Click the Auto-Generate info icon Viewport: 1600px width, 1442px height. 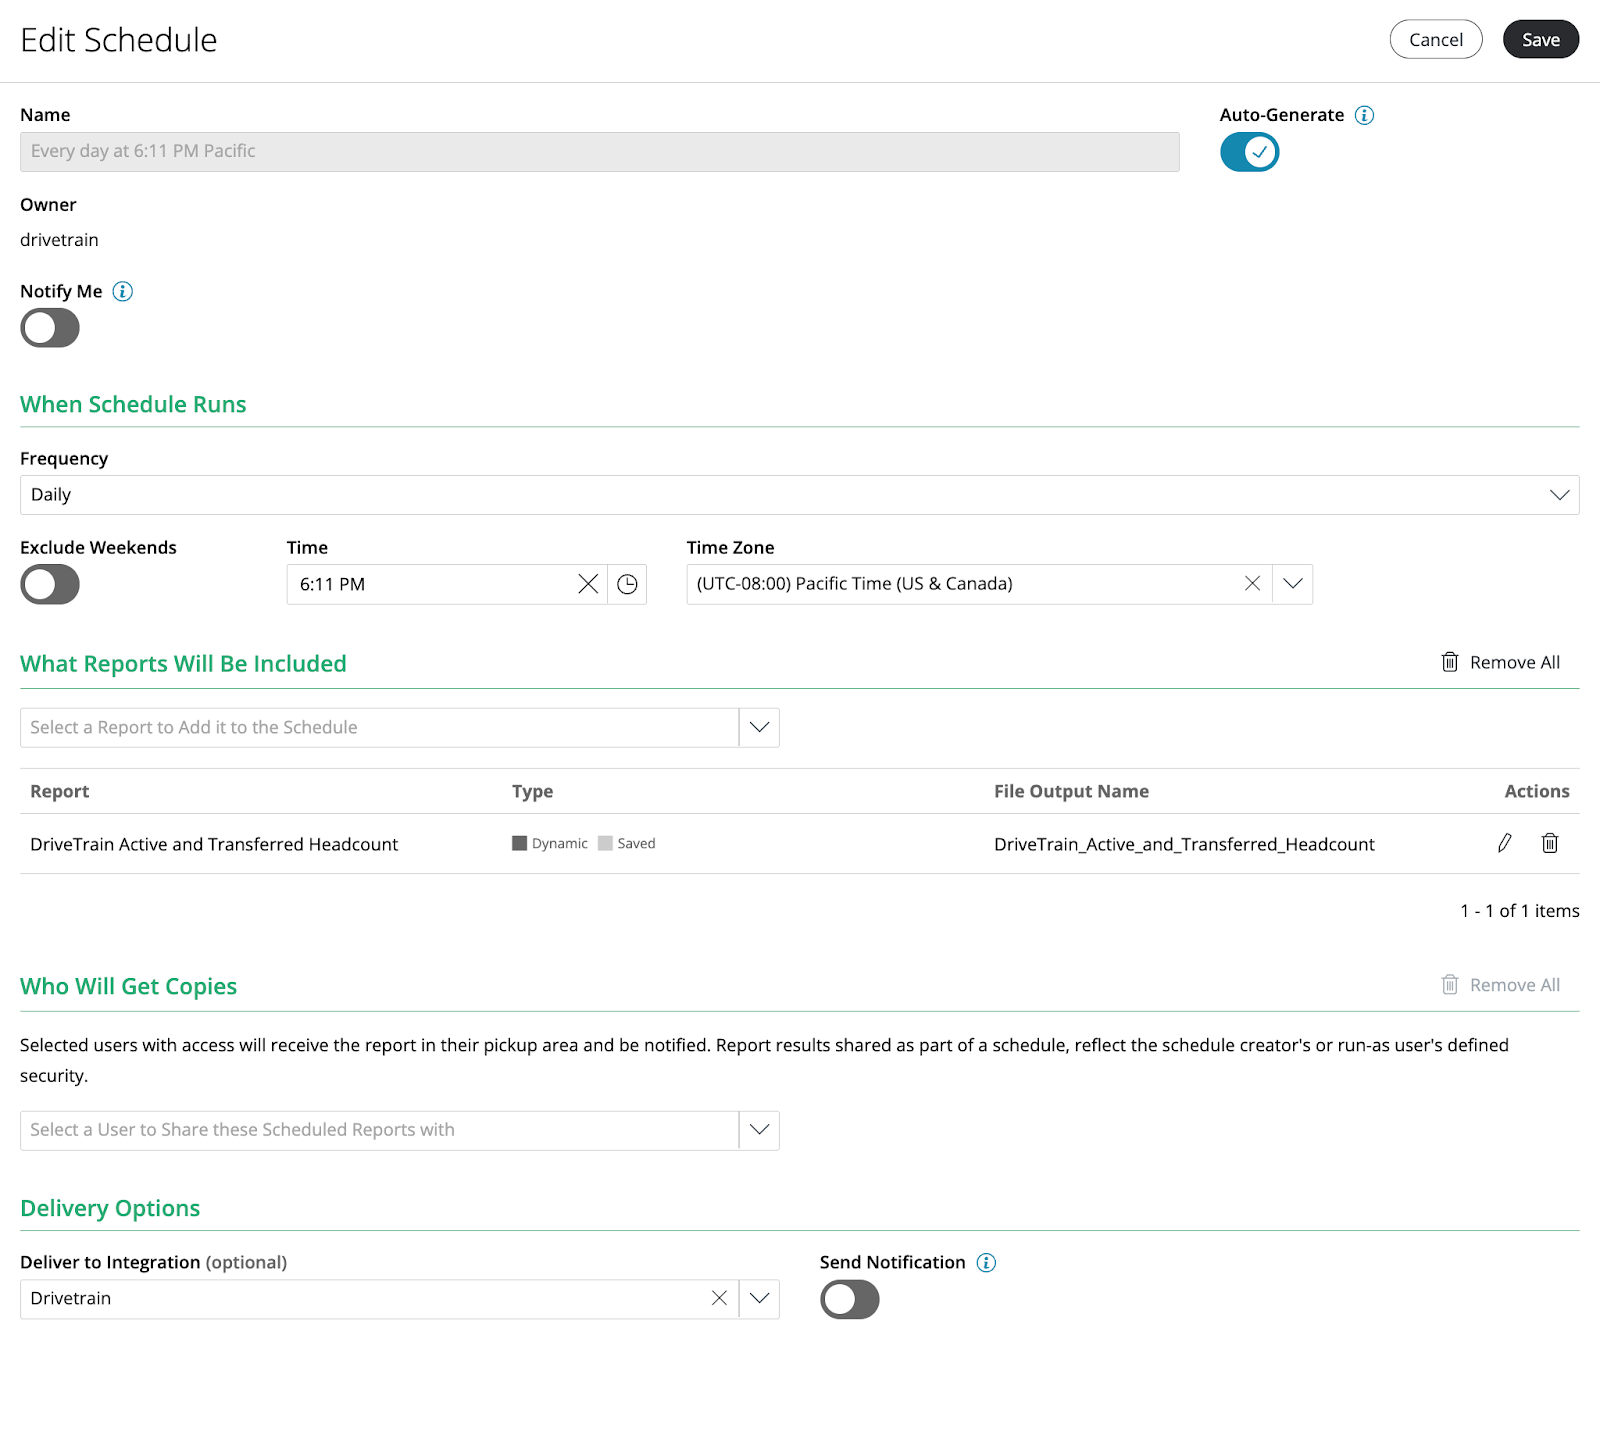[1364, 115]
